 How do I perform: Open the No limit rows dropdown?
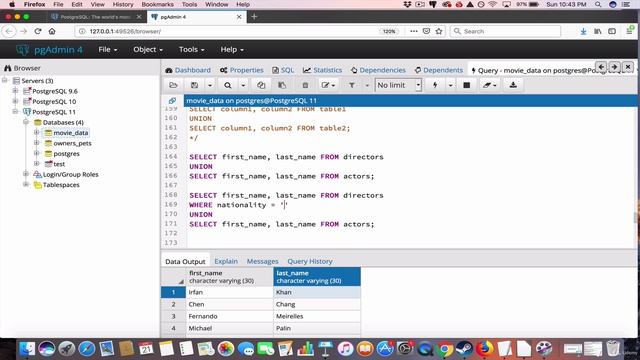pyautogui.click(x=398, y=85)
